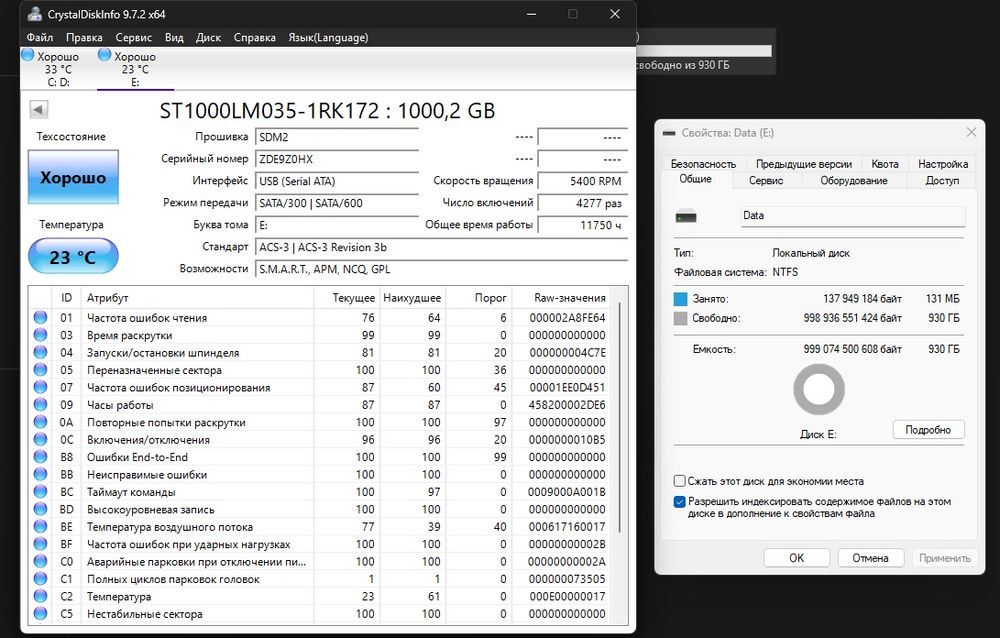The image size is (1000, 638).
Task: Click status orb of attribute 03 row
Action: (x=40, y=335)
